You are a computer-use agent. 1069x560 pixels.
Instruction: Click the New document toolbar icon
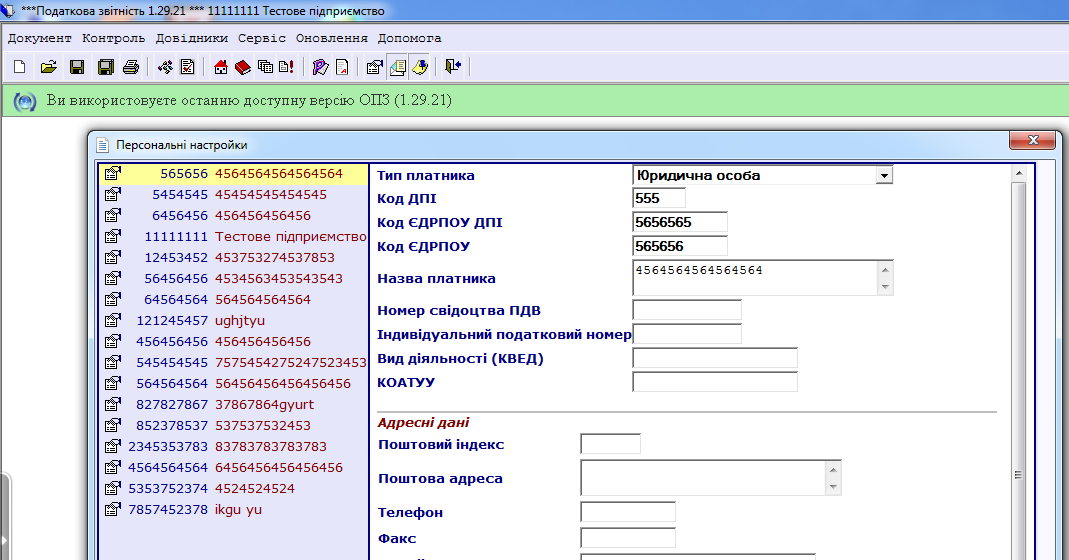pos(19,67)
